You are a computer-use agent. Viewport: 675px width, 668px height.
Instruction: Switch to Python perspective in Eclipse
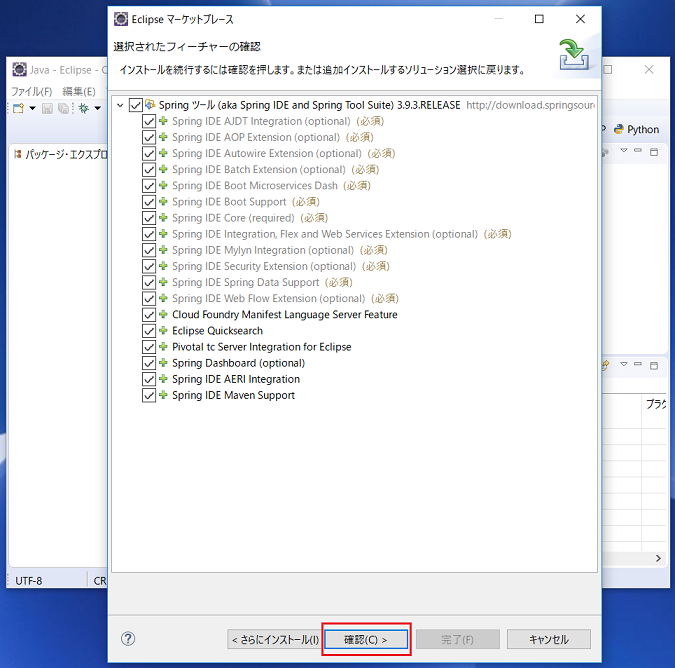point(636,129)
